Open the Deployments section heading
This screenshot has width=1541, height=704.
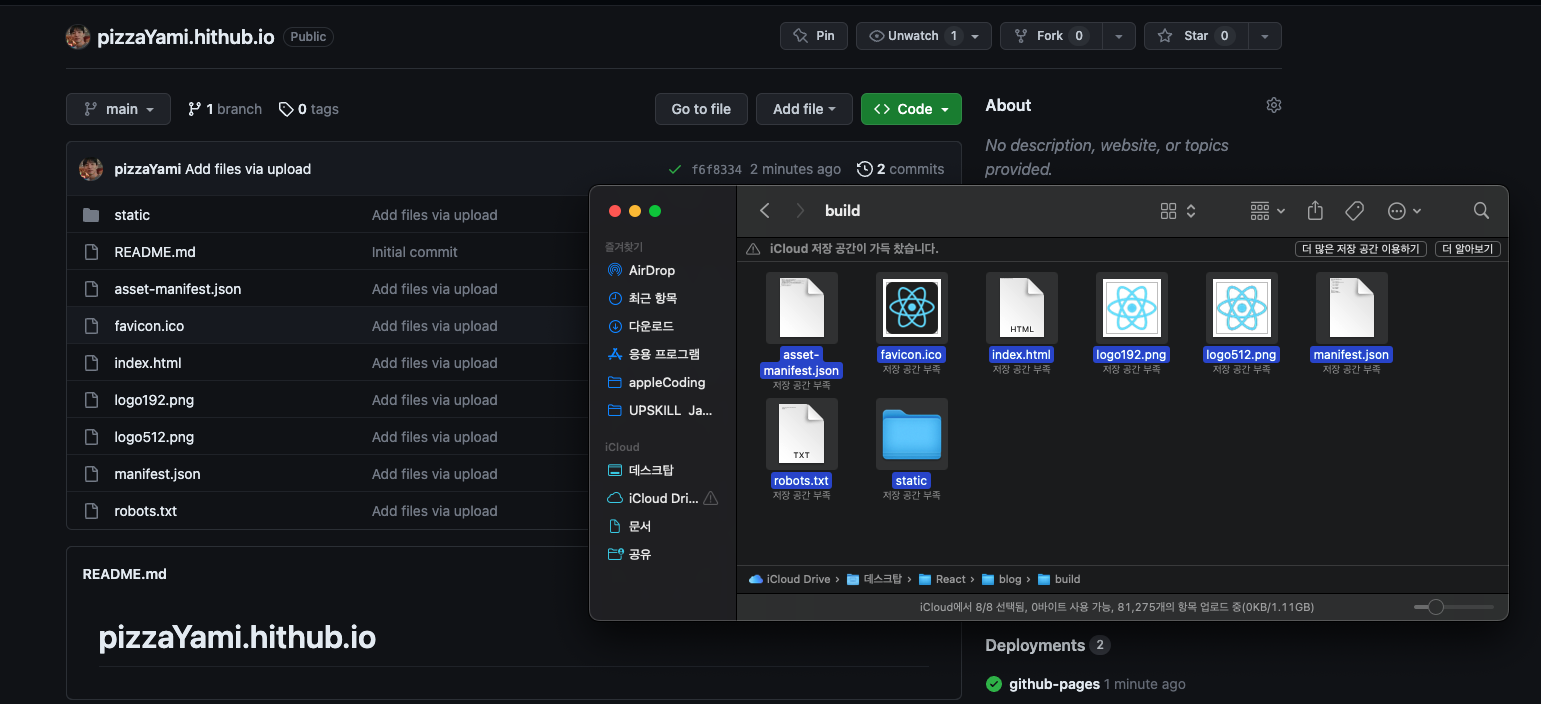pos(1035,645)
